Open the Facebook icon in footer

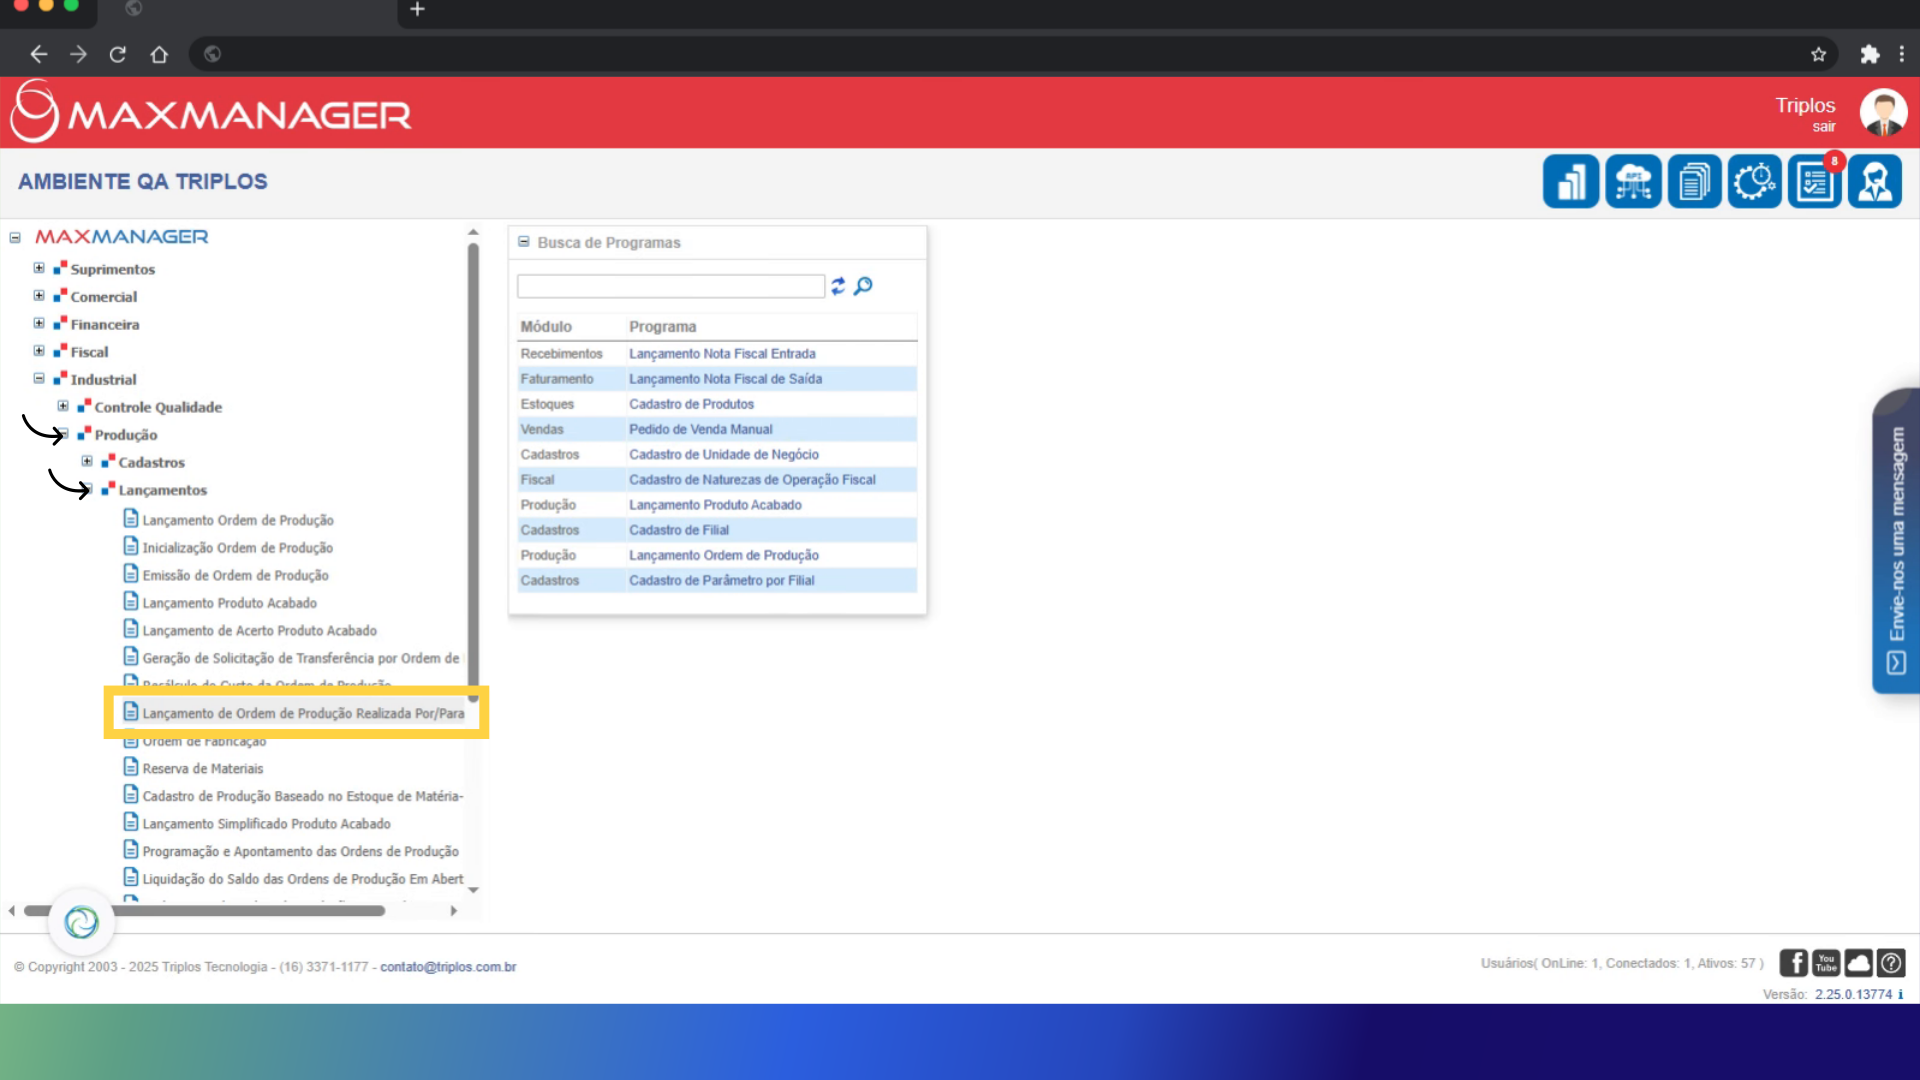tap(1794, 963)
